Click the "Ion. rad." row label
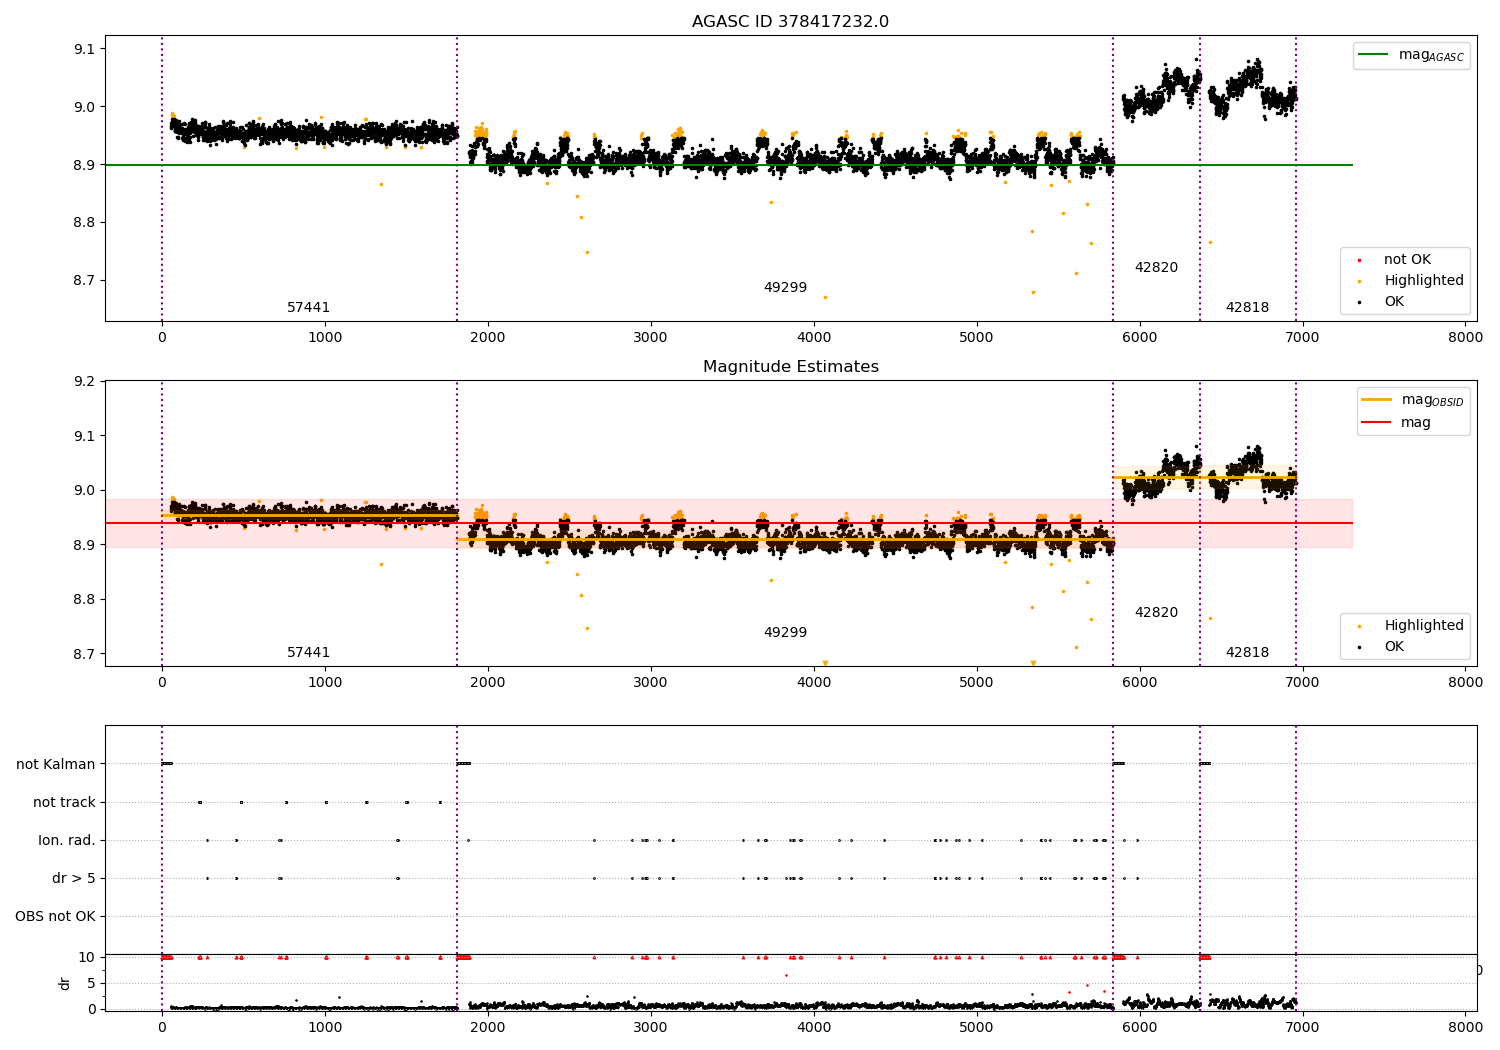This screenshot has height=1050, width=1500. 67,840
